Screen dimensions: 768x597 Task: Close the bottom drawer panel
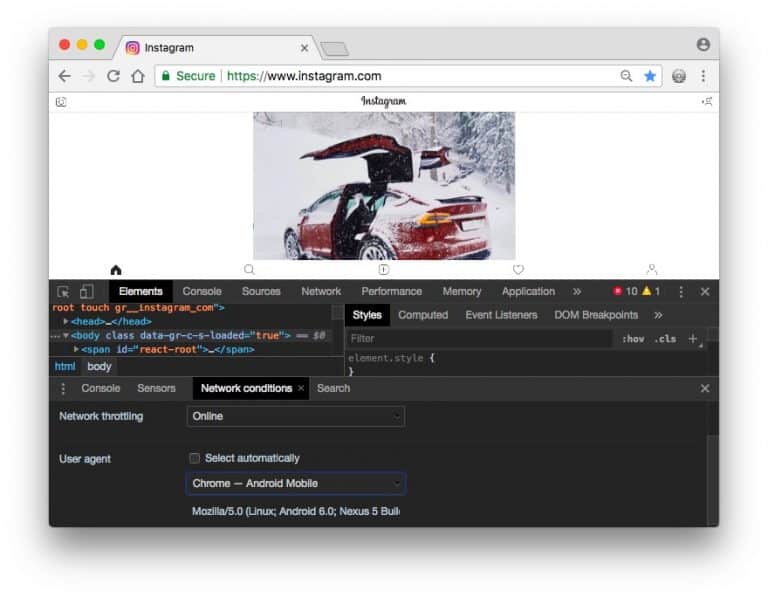(705, 388)
